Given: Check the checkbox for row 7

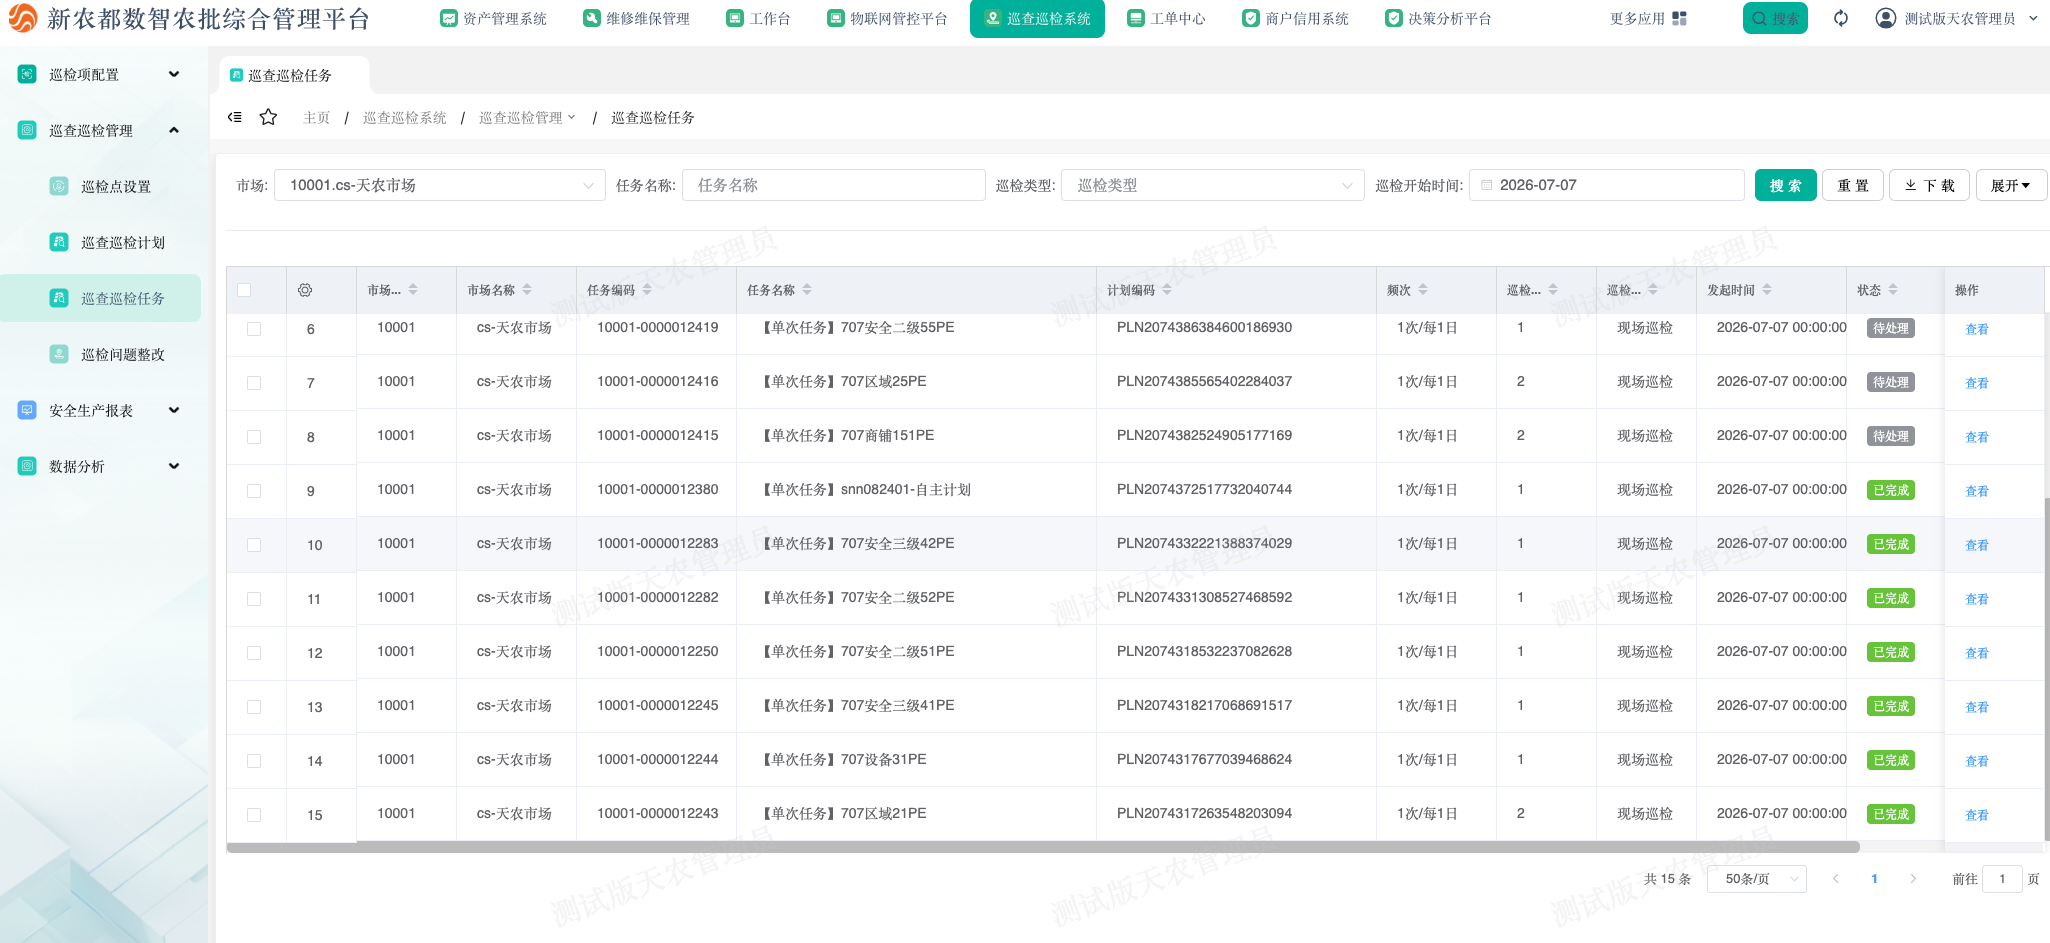Looking at the screenshot, I should 254,383.
